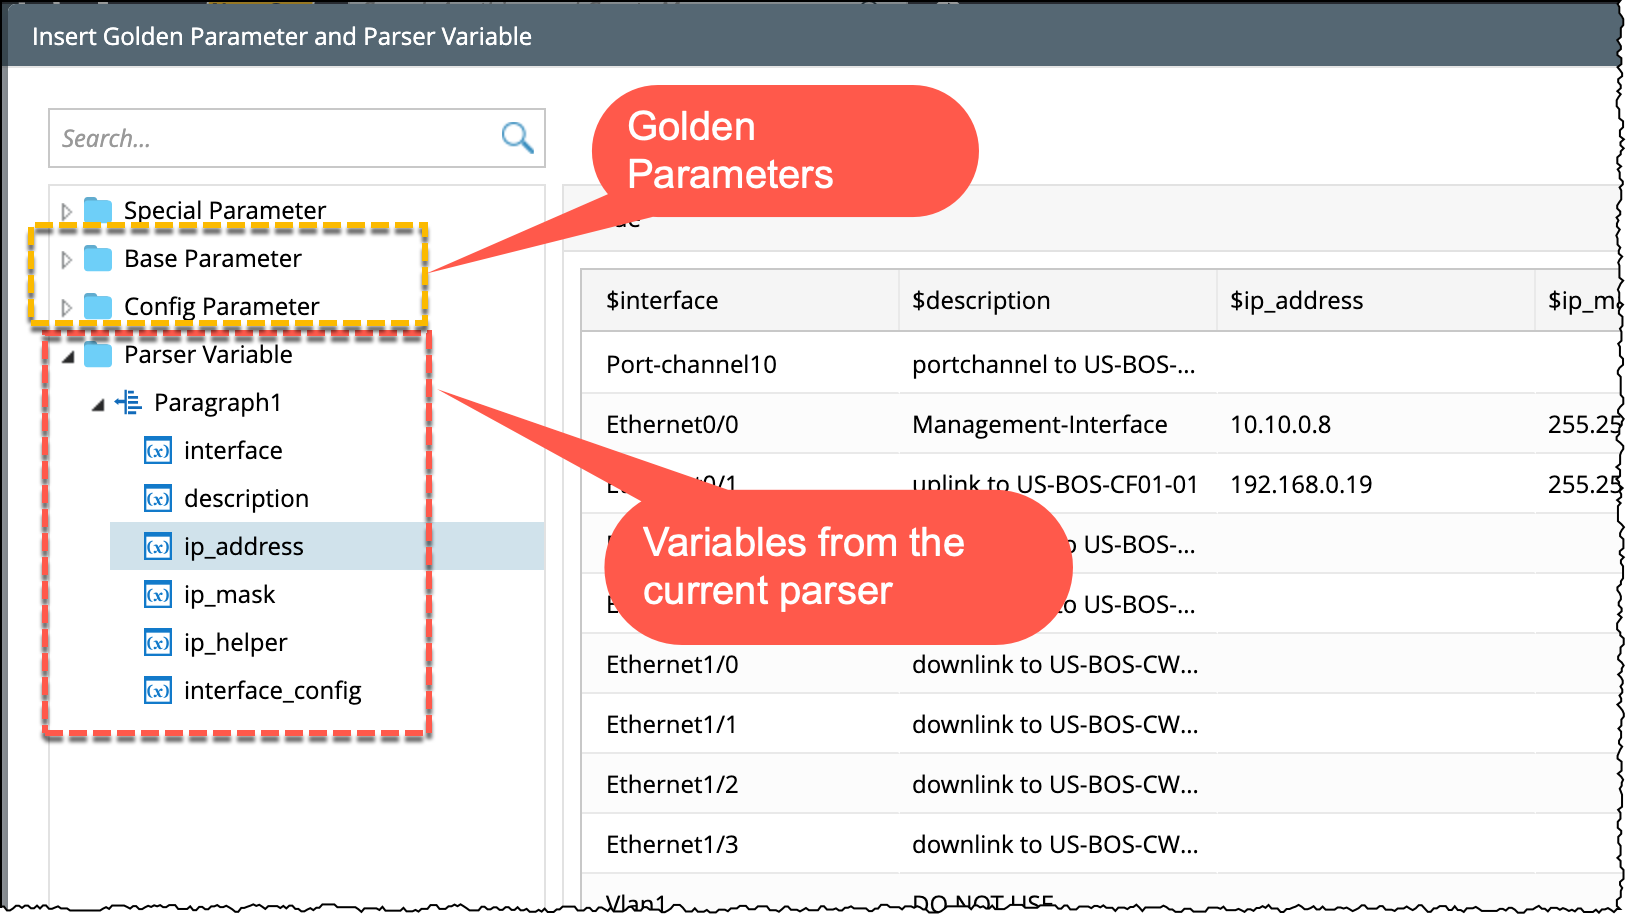Collapse the Parser Variable folder
This screenshot has width=1626, height=914.
point(68,356)
